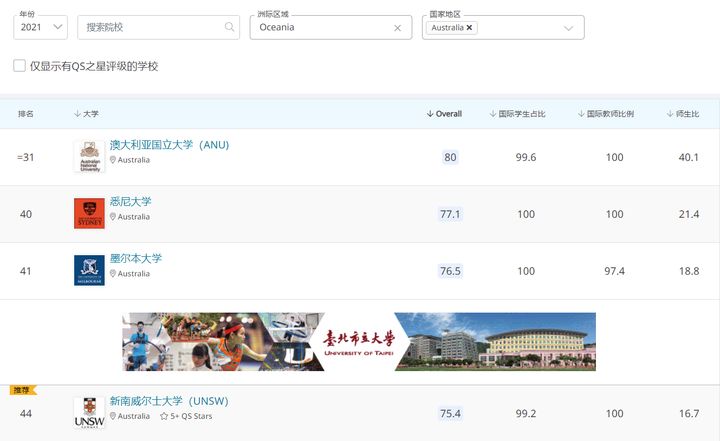Click the 5+ QS Stars label
720x441 pixels.
[191, 416]
